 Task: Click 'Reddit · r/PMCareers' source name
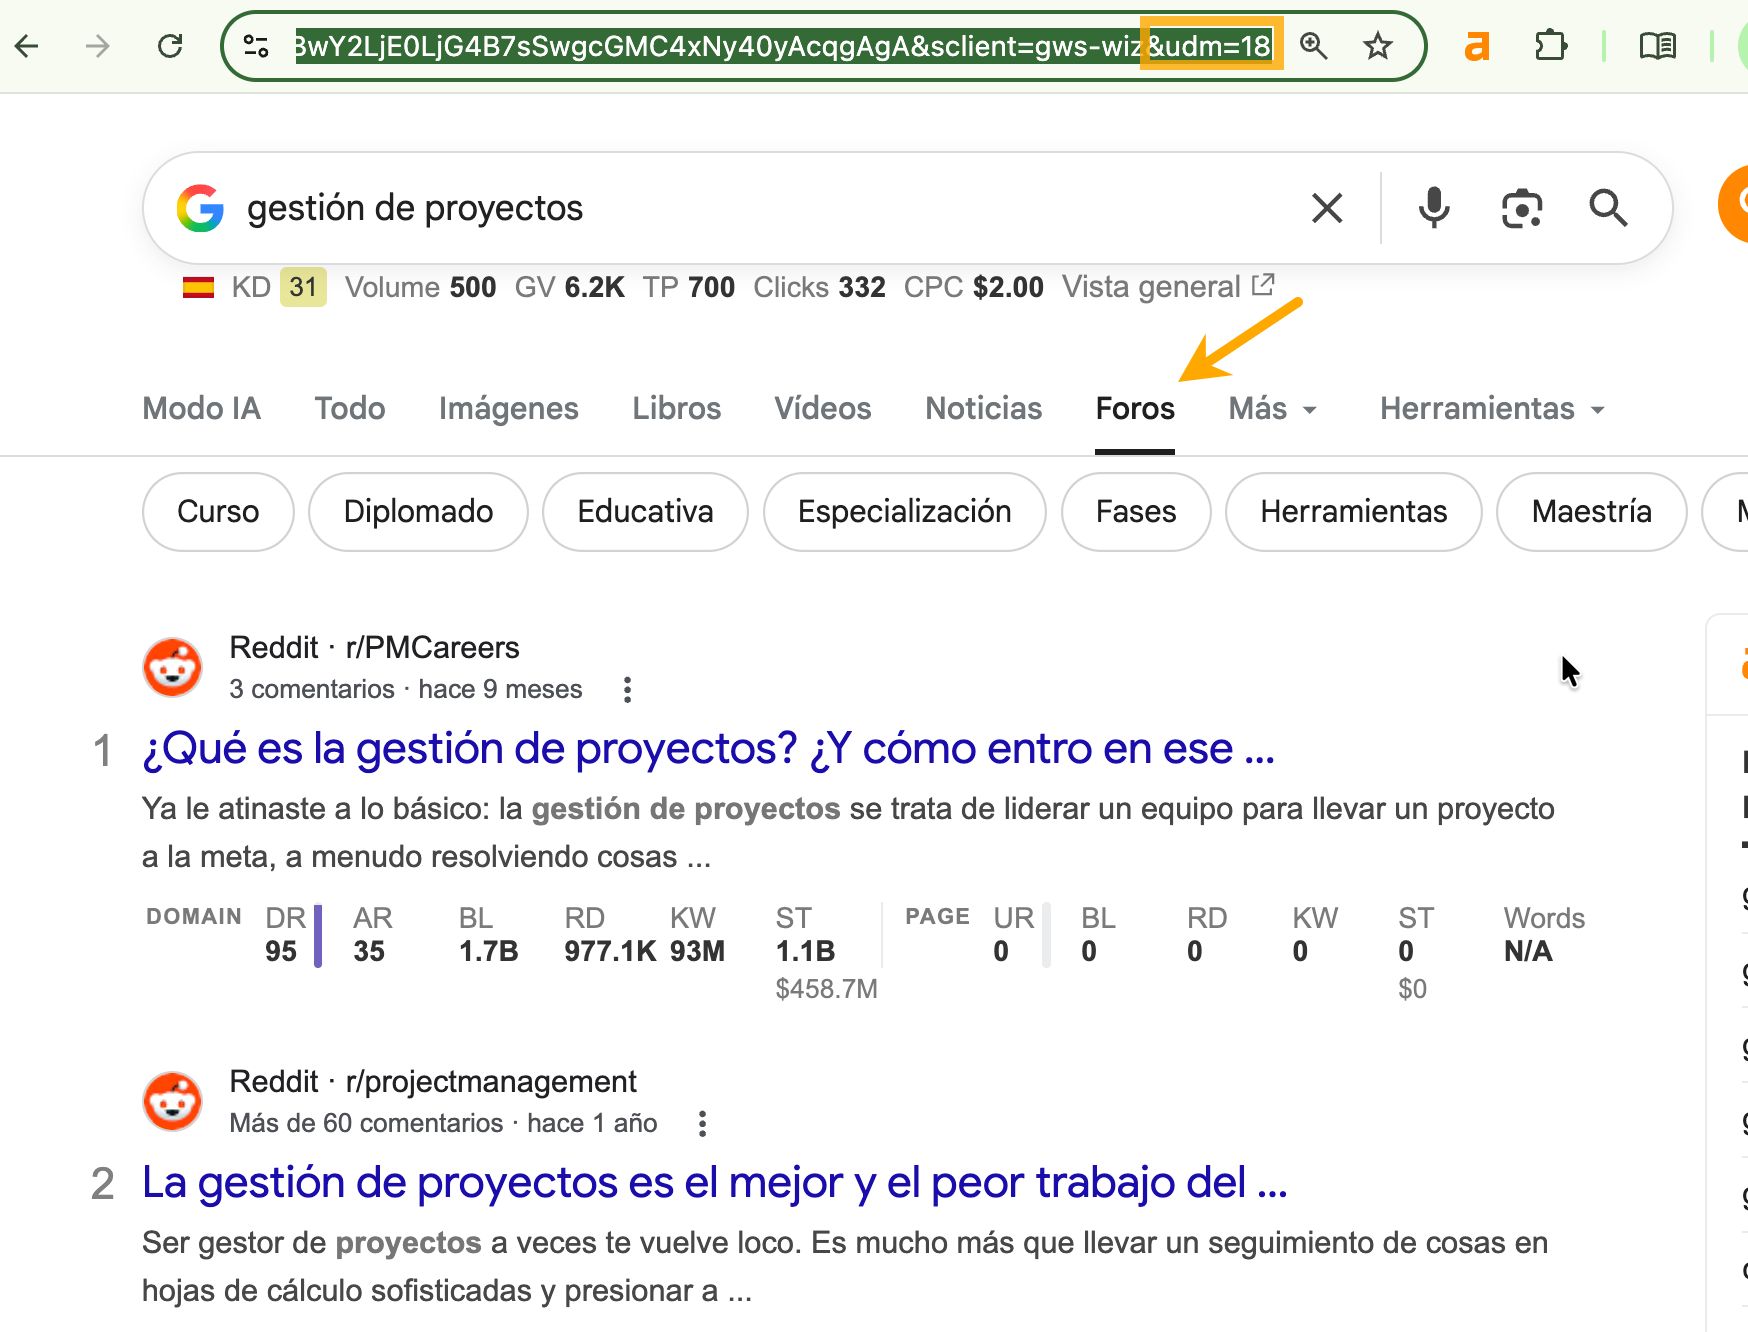[374, 648]
